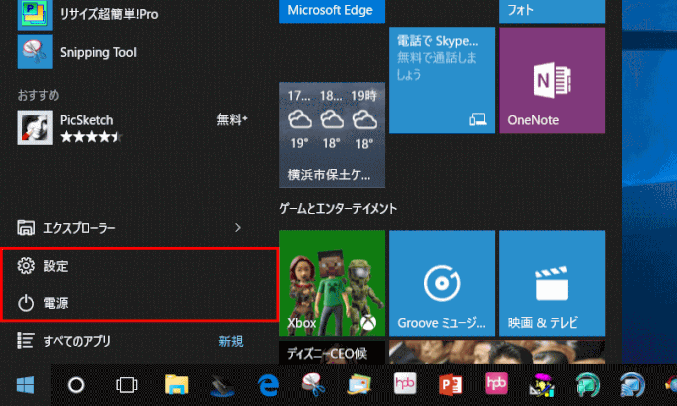Click the ゲームとエンターテイメント group heading
Screen dimensions: 677x406
338,209
